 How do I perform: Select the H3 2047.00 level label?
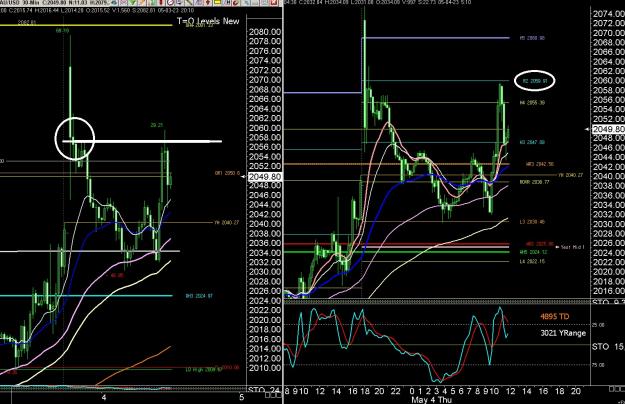532,142
